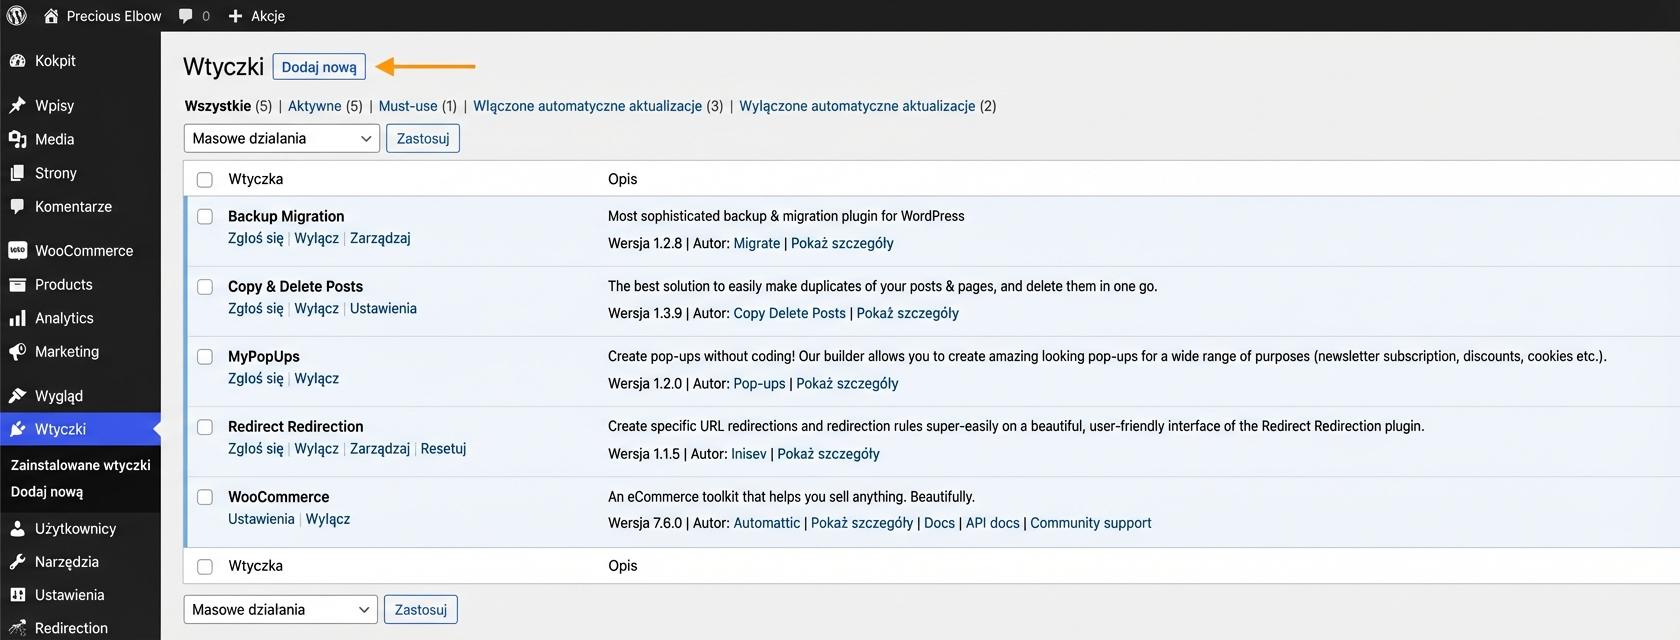Click the Media library icon

[x=17, y=139]
